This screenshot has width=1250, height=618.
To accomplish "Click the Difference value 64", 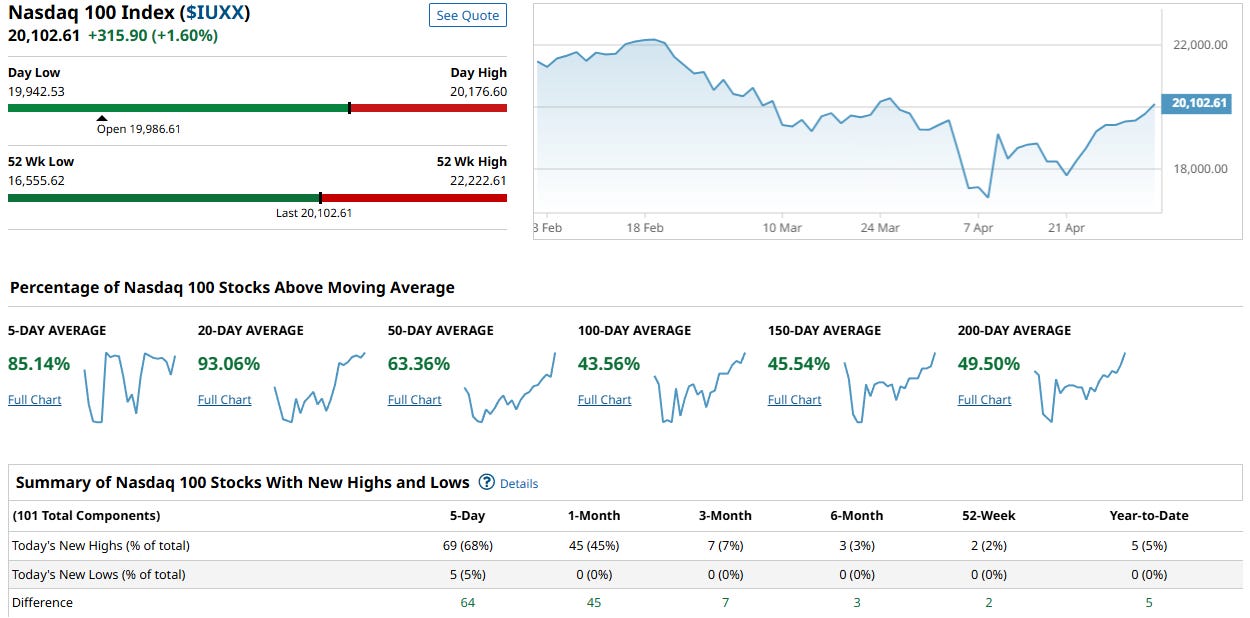I will 467,603.
